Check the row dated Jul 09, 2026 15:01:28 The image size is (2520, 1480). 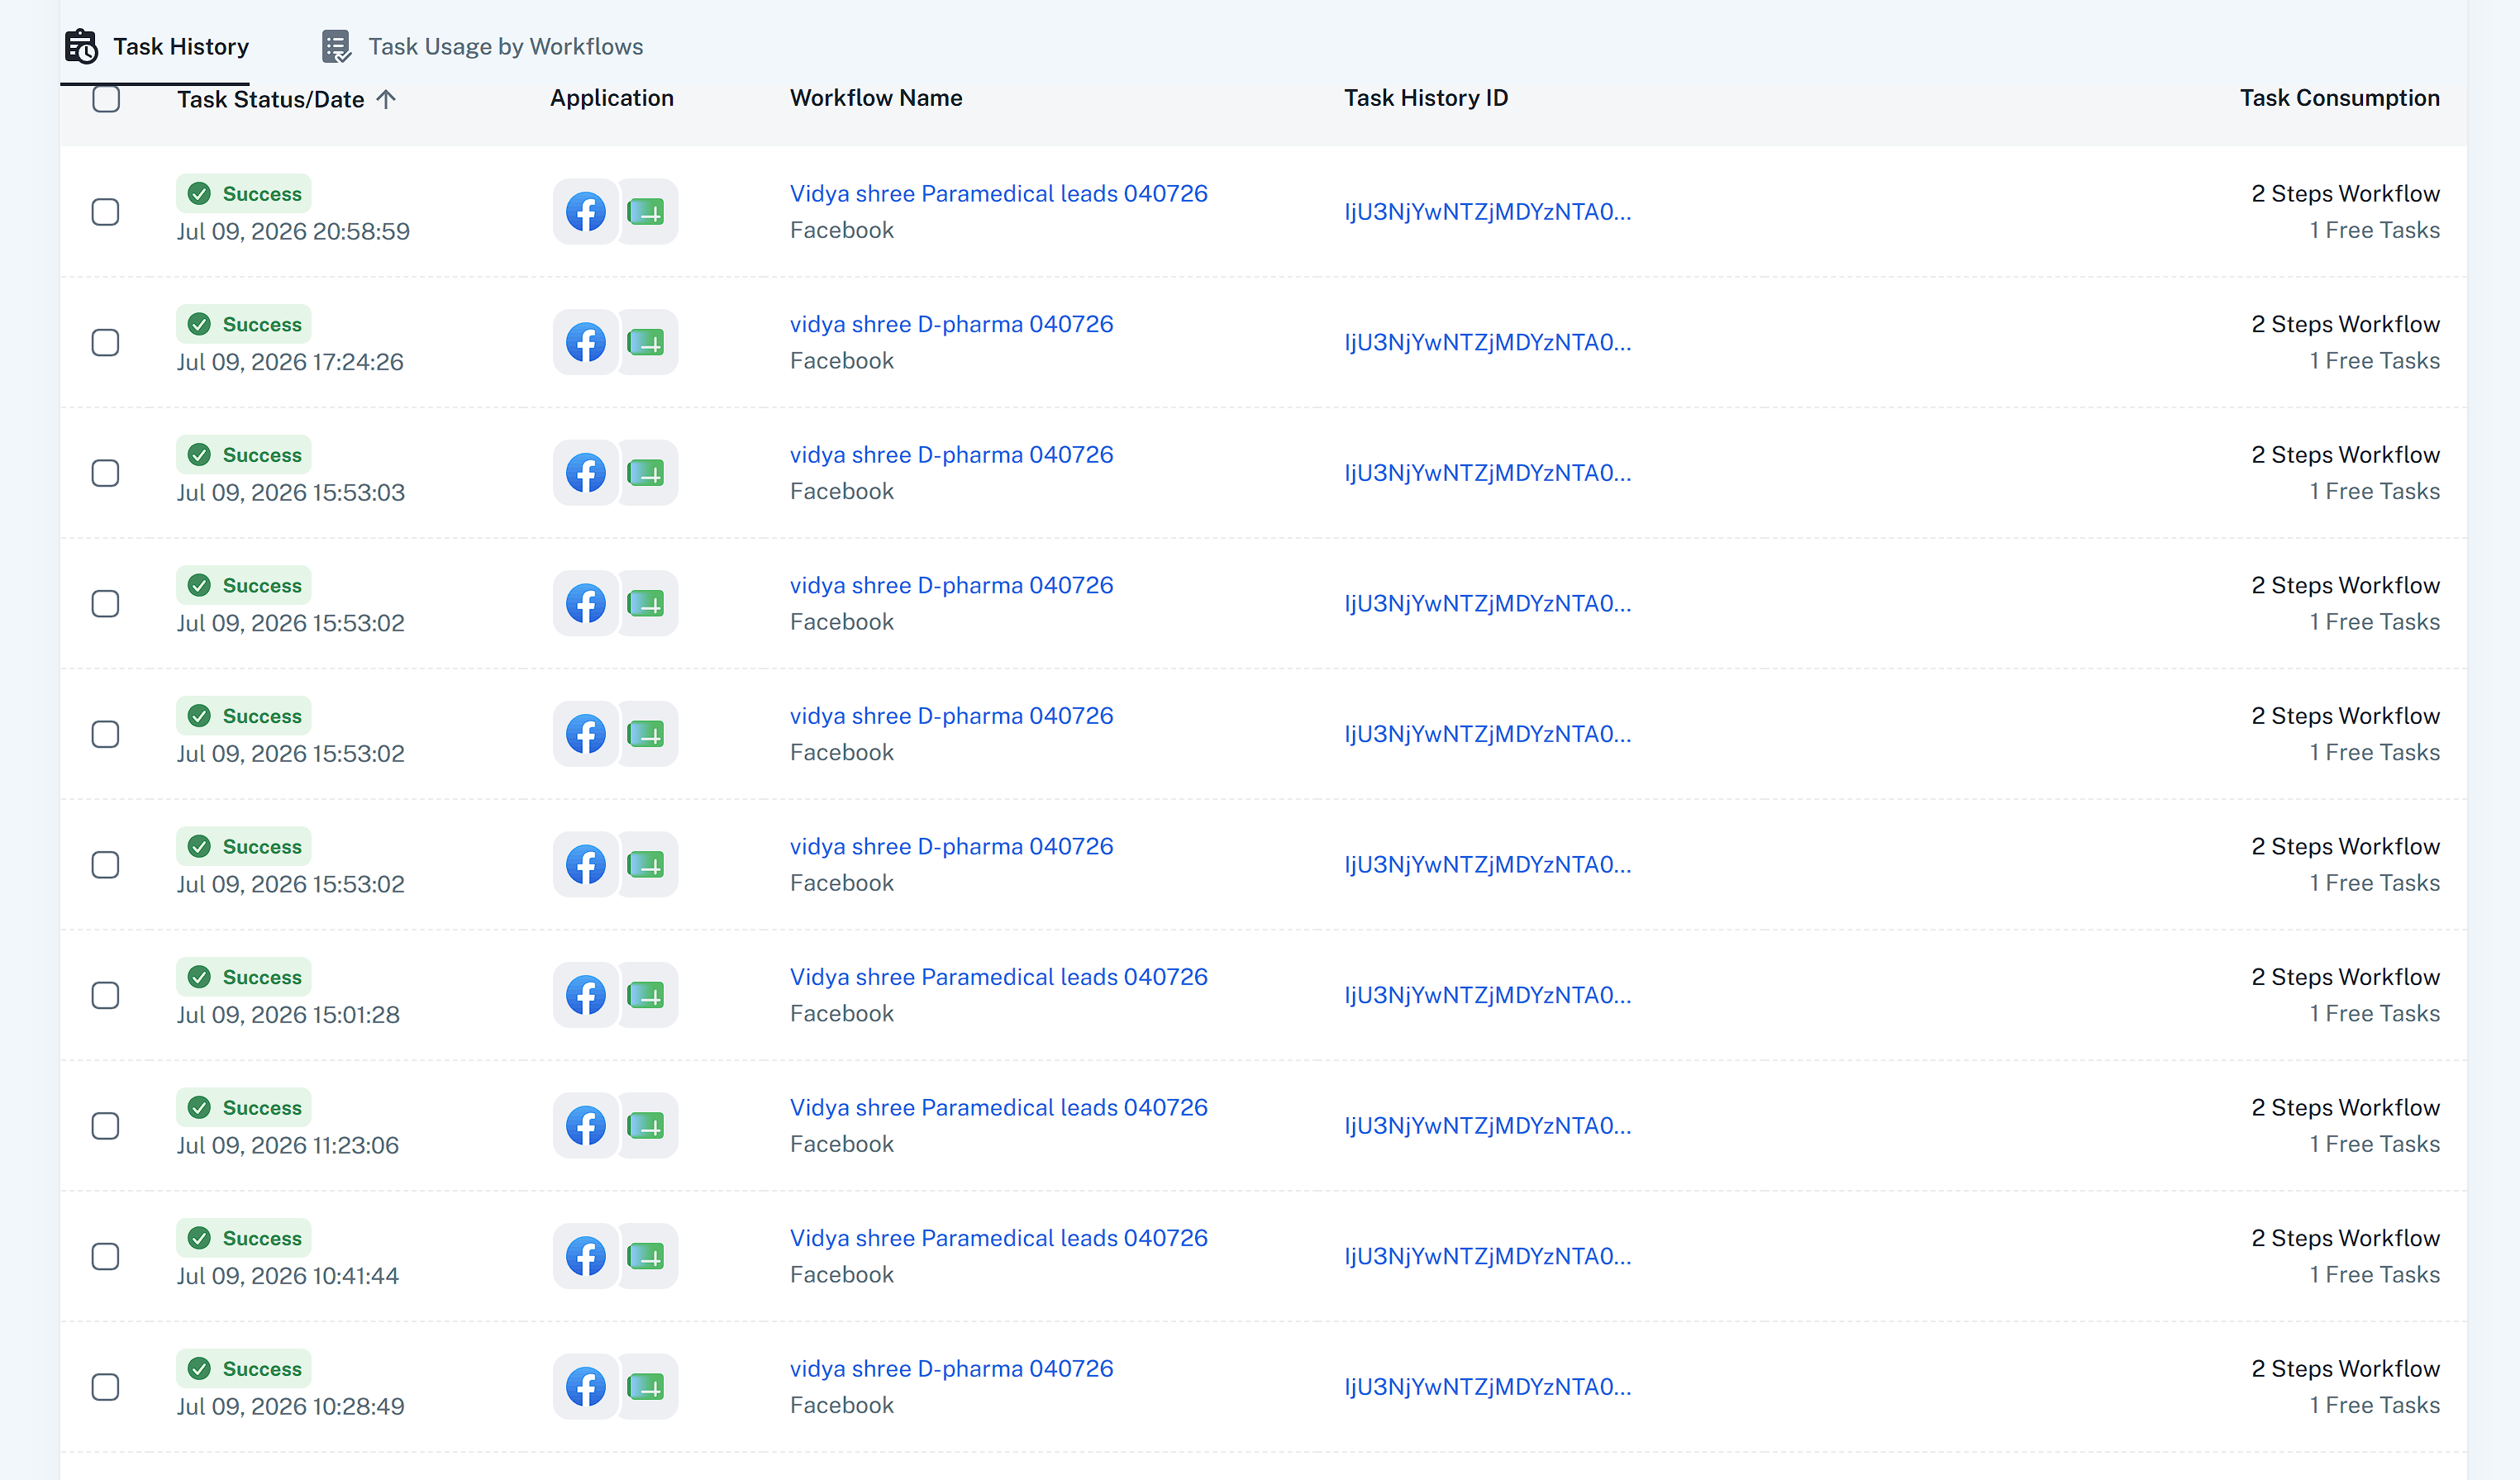click(x=106, y=996)
